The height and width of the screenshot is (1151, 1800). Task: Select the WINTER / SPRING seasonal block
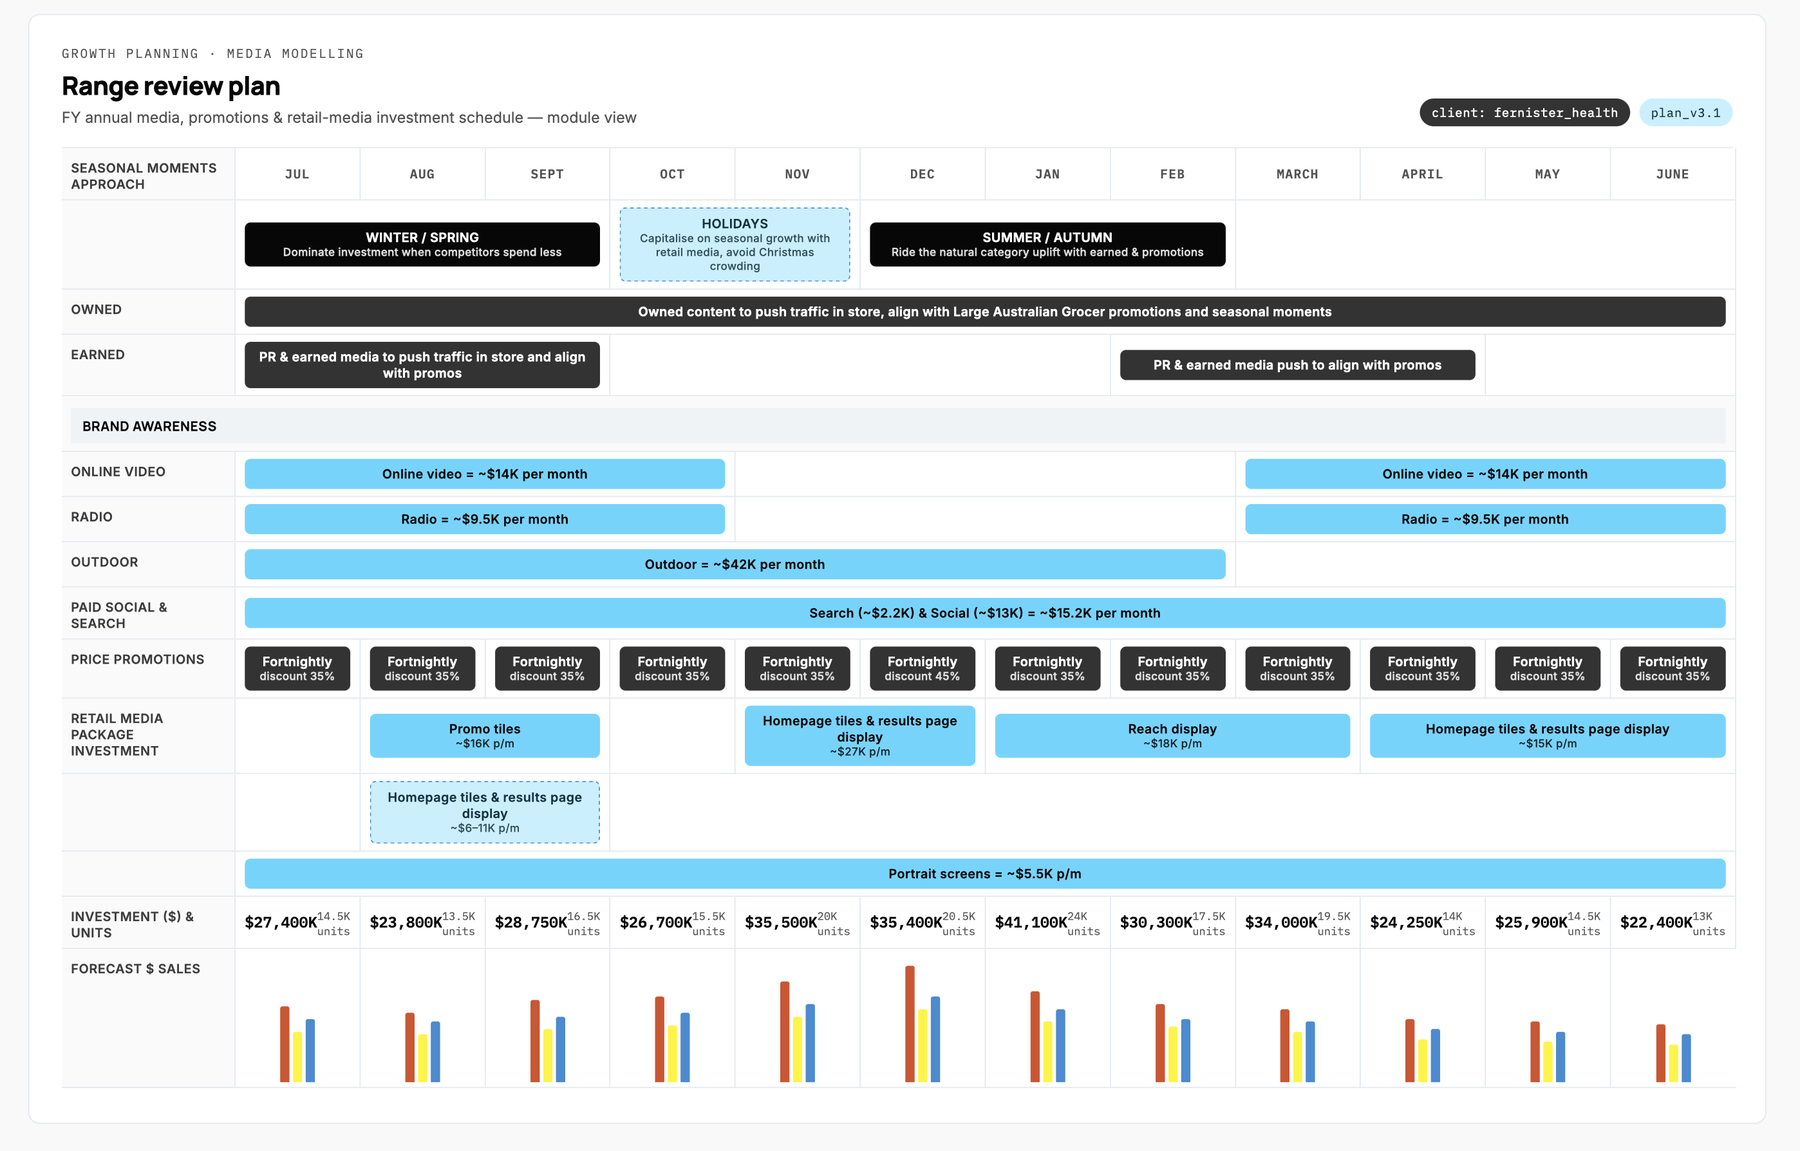click(x=422, y=244)
